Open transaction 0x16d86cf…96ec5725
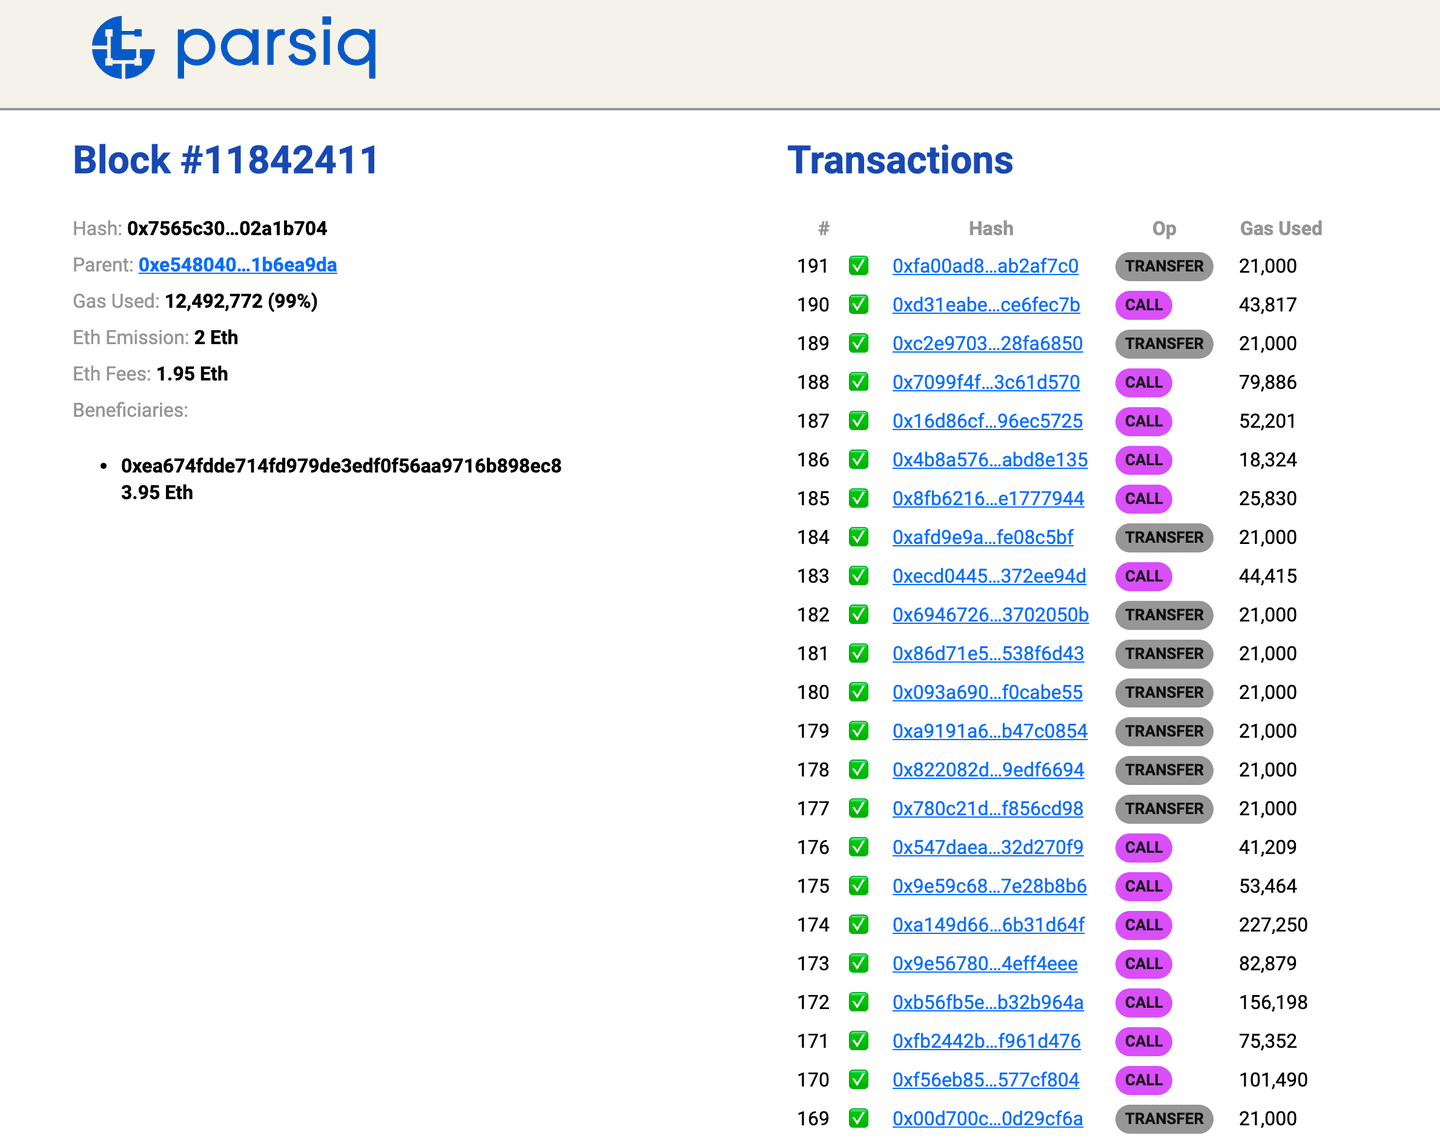This screenshot has height=1140, width=1440. tap(987, 421)
